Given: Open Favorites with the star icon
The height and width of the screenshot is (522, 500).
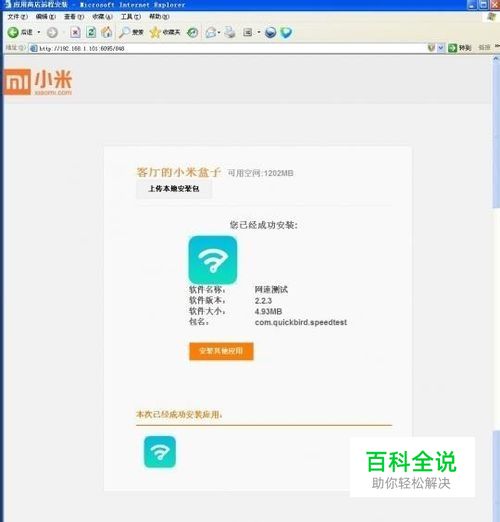Looking at the screenshot, I should (x=165, y=32).
